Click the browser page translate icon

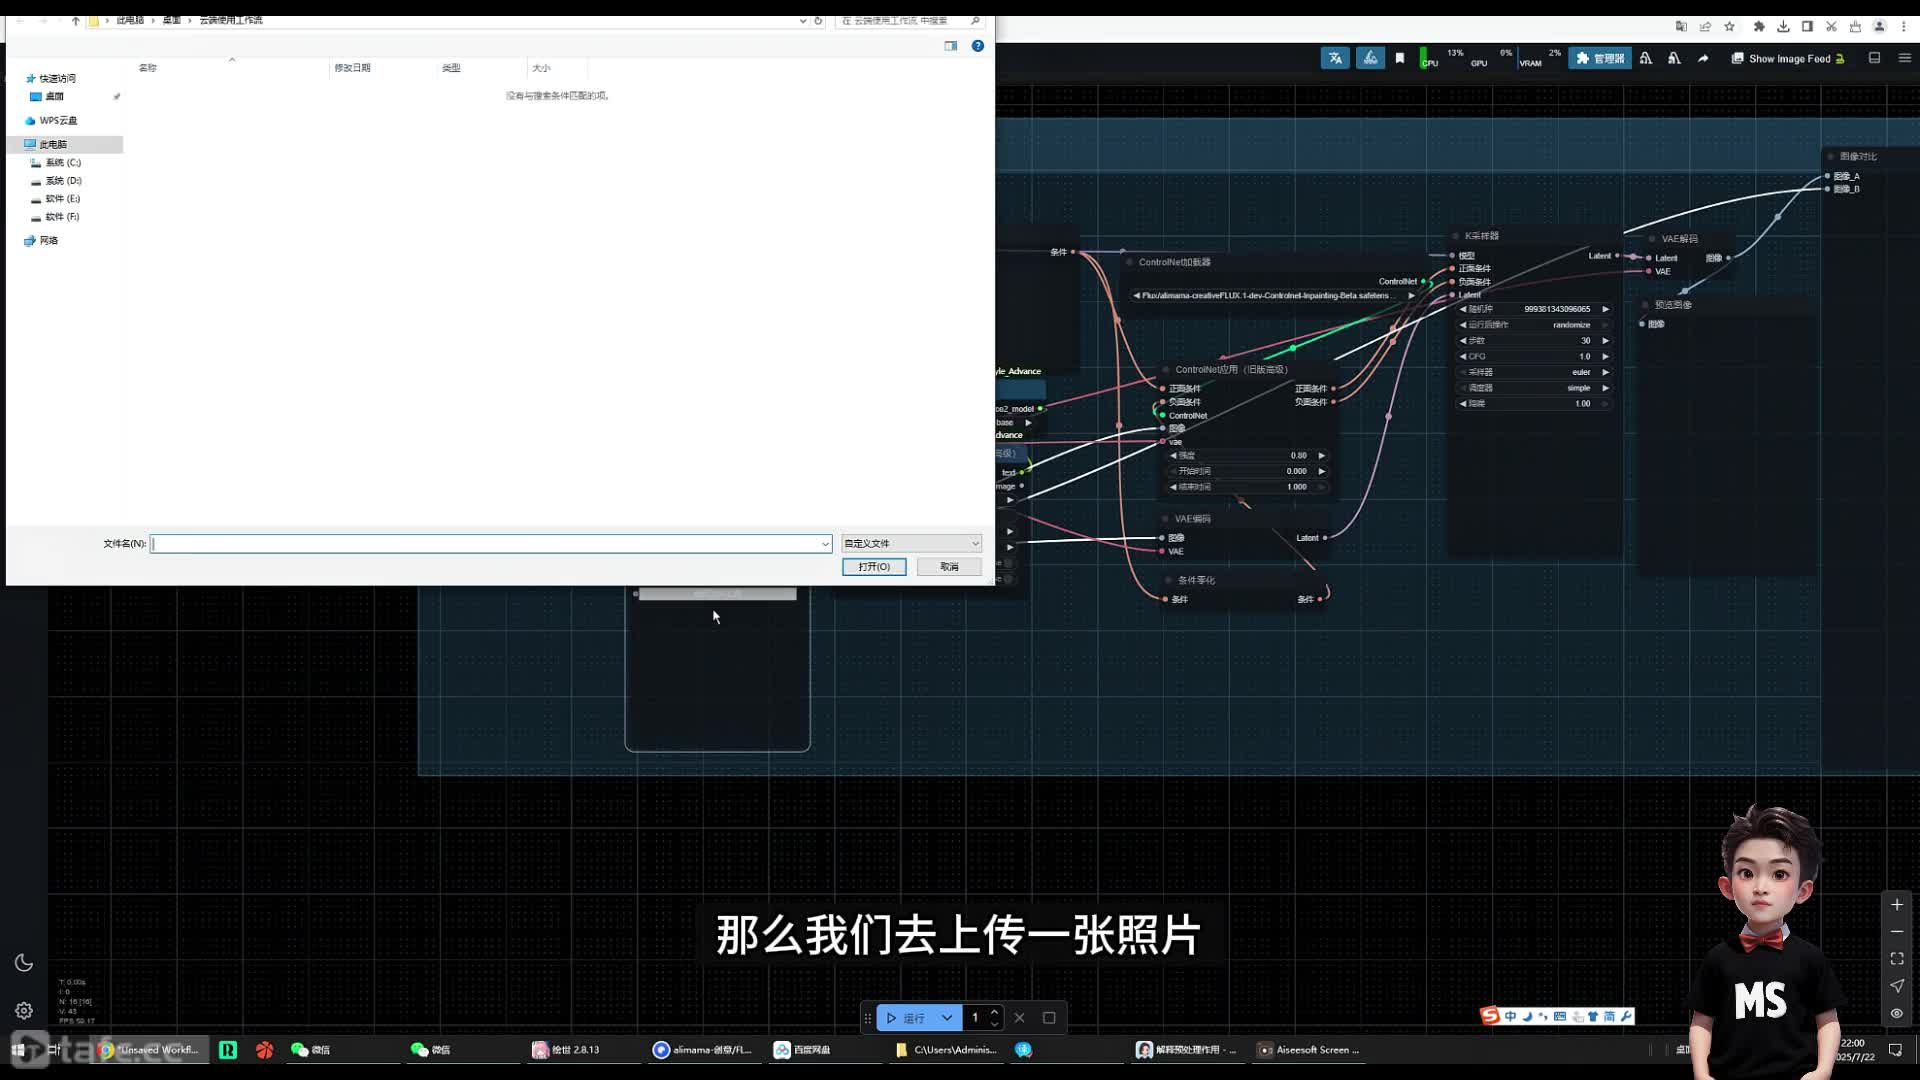[1681, 27]
